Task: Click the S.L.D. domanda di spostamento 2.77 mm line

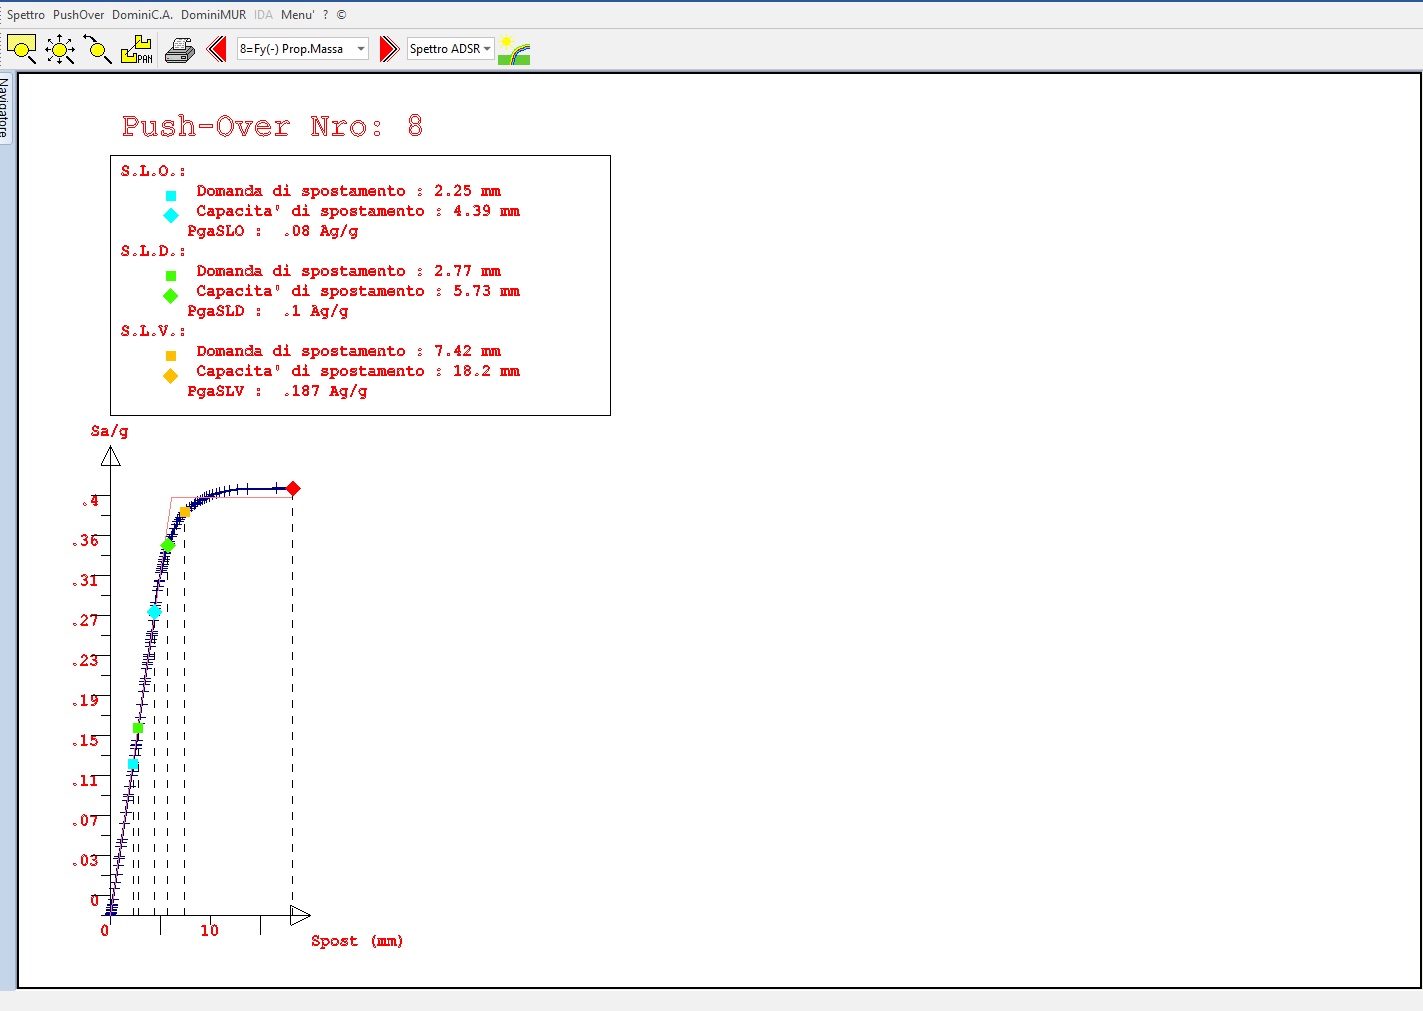Action: [348, 271]
